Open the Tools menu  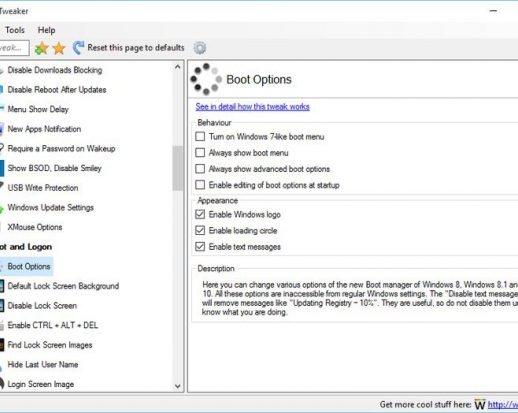(x=15, y=30)
